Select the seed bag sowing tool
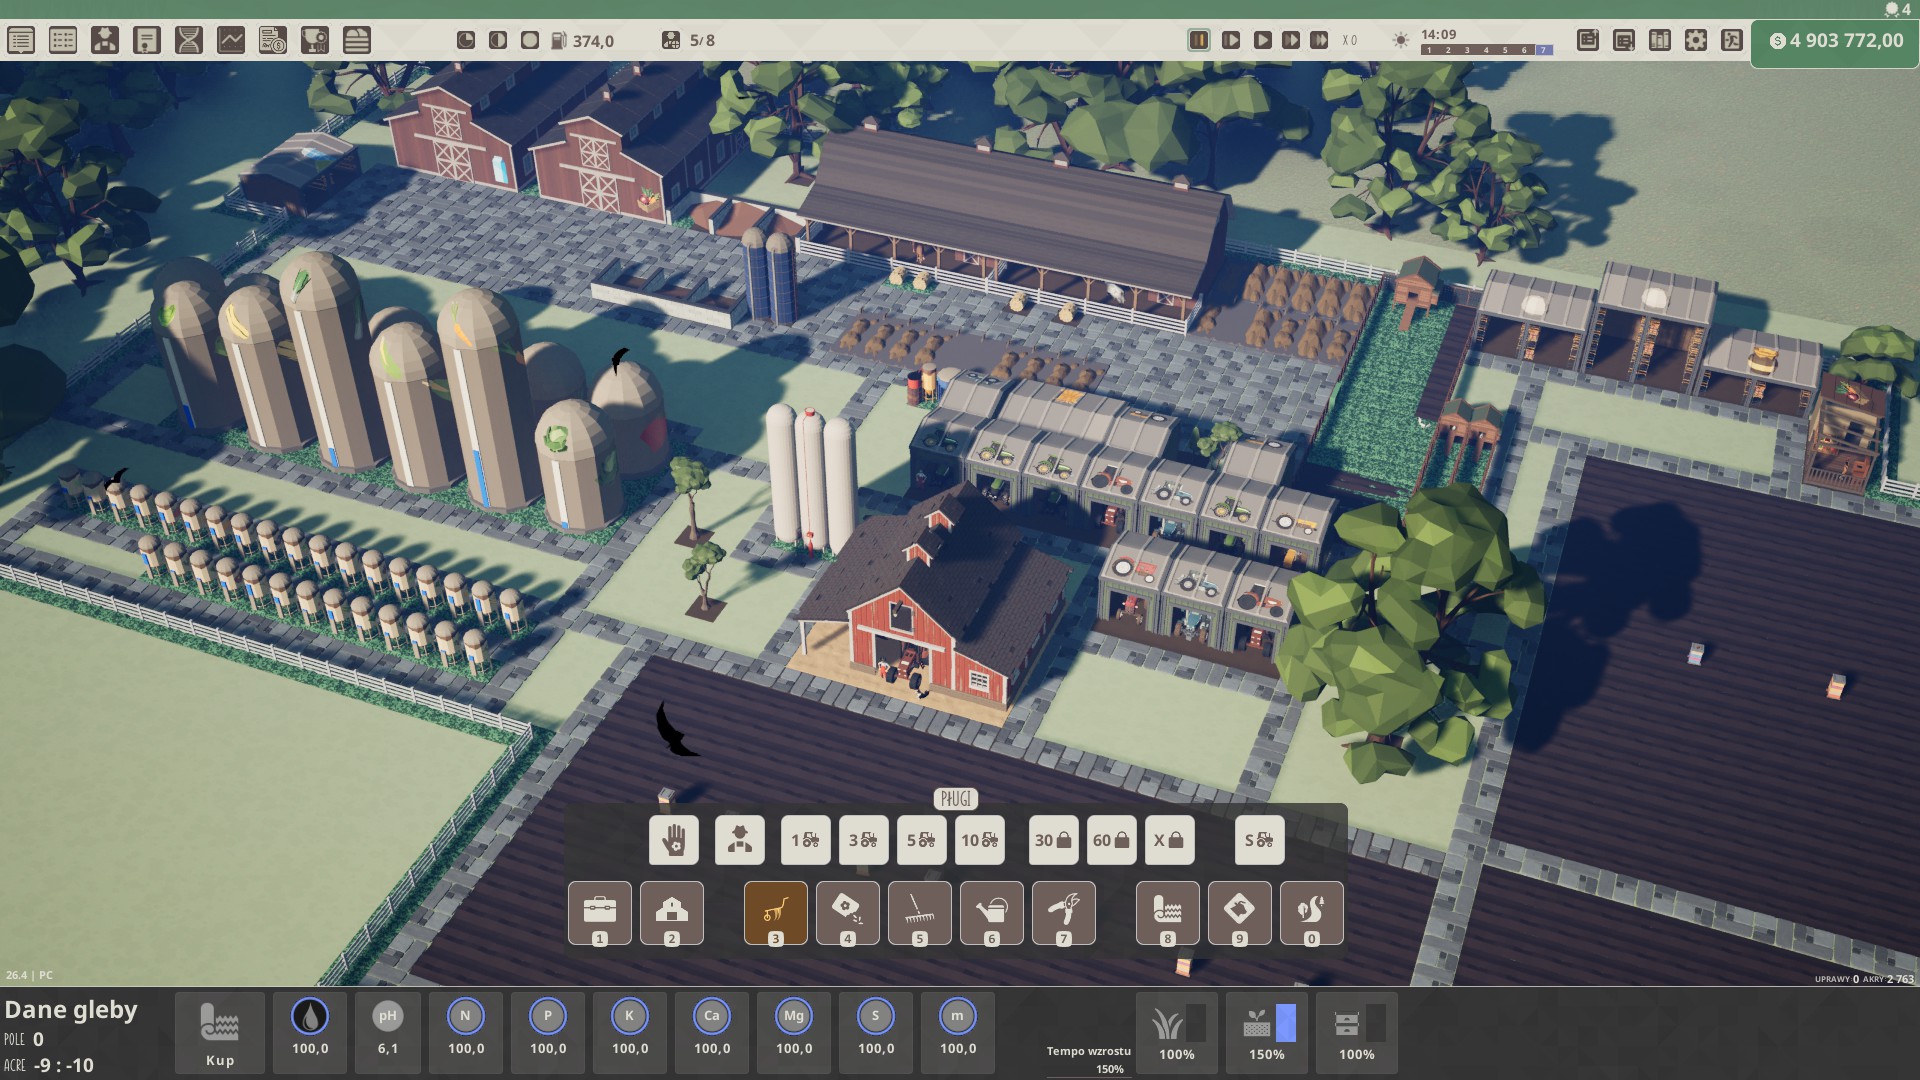 [x=847, y=911]
